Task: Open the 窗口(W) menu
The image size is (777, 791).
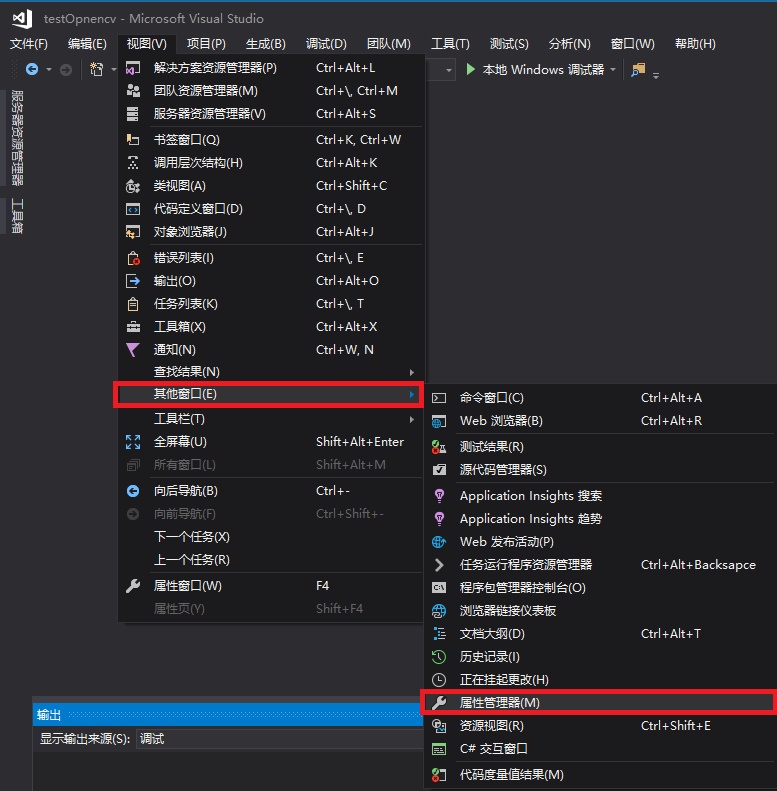Action: click(x=633, y=44)
